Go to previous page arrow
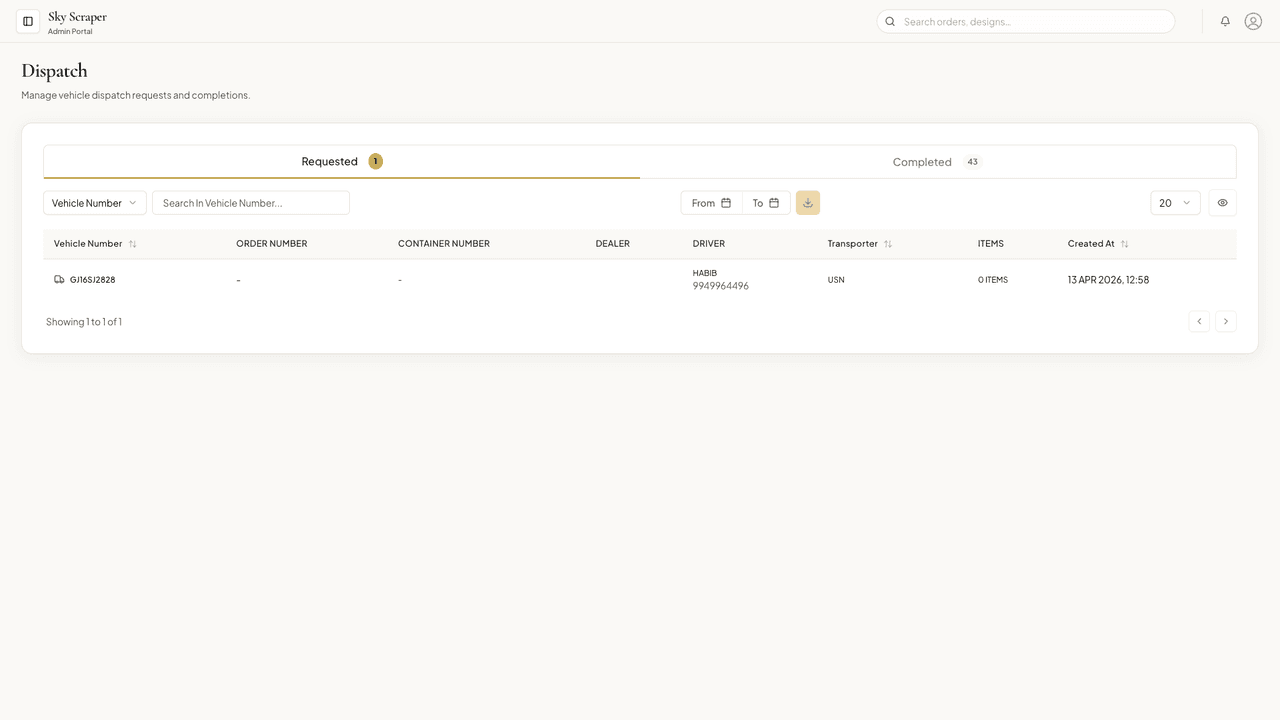 (1199, 321)
